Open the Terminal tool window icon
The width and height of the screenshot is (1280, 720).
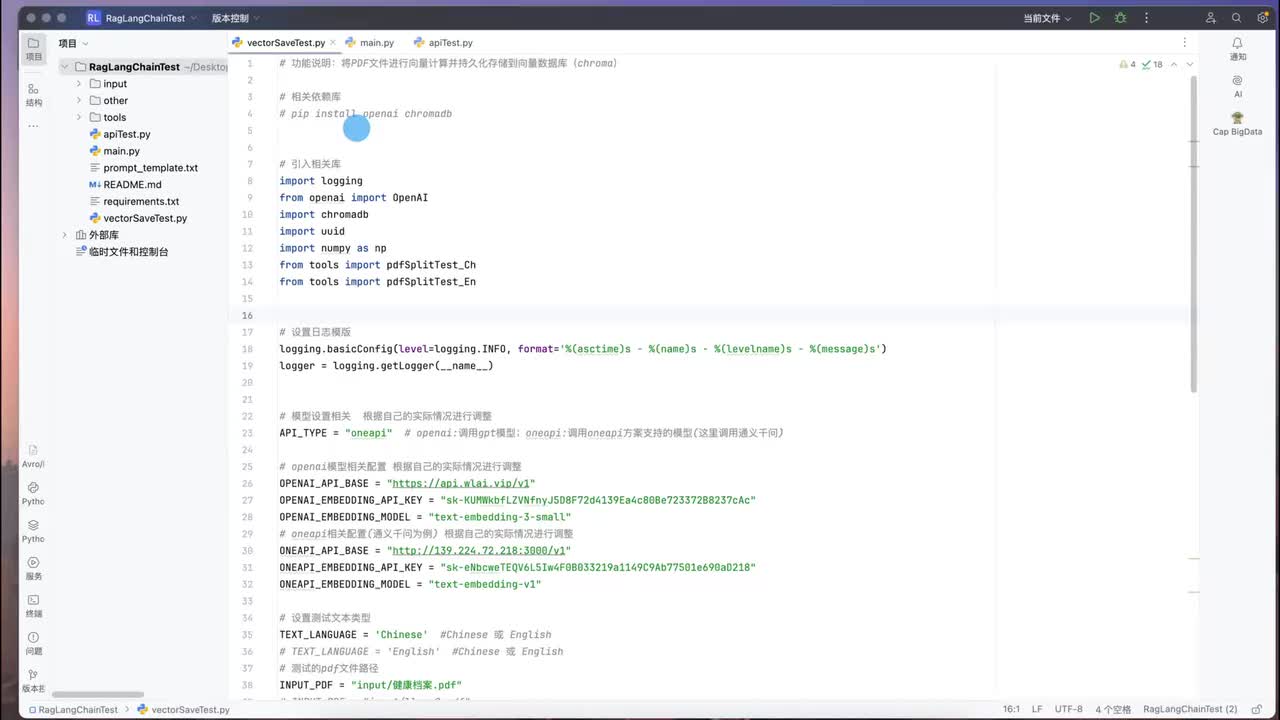pyautogui.click(x=34, y=605)
